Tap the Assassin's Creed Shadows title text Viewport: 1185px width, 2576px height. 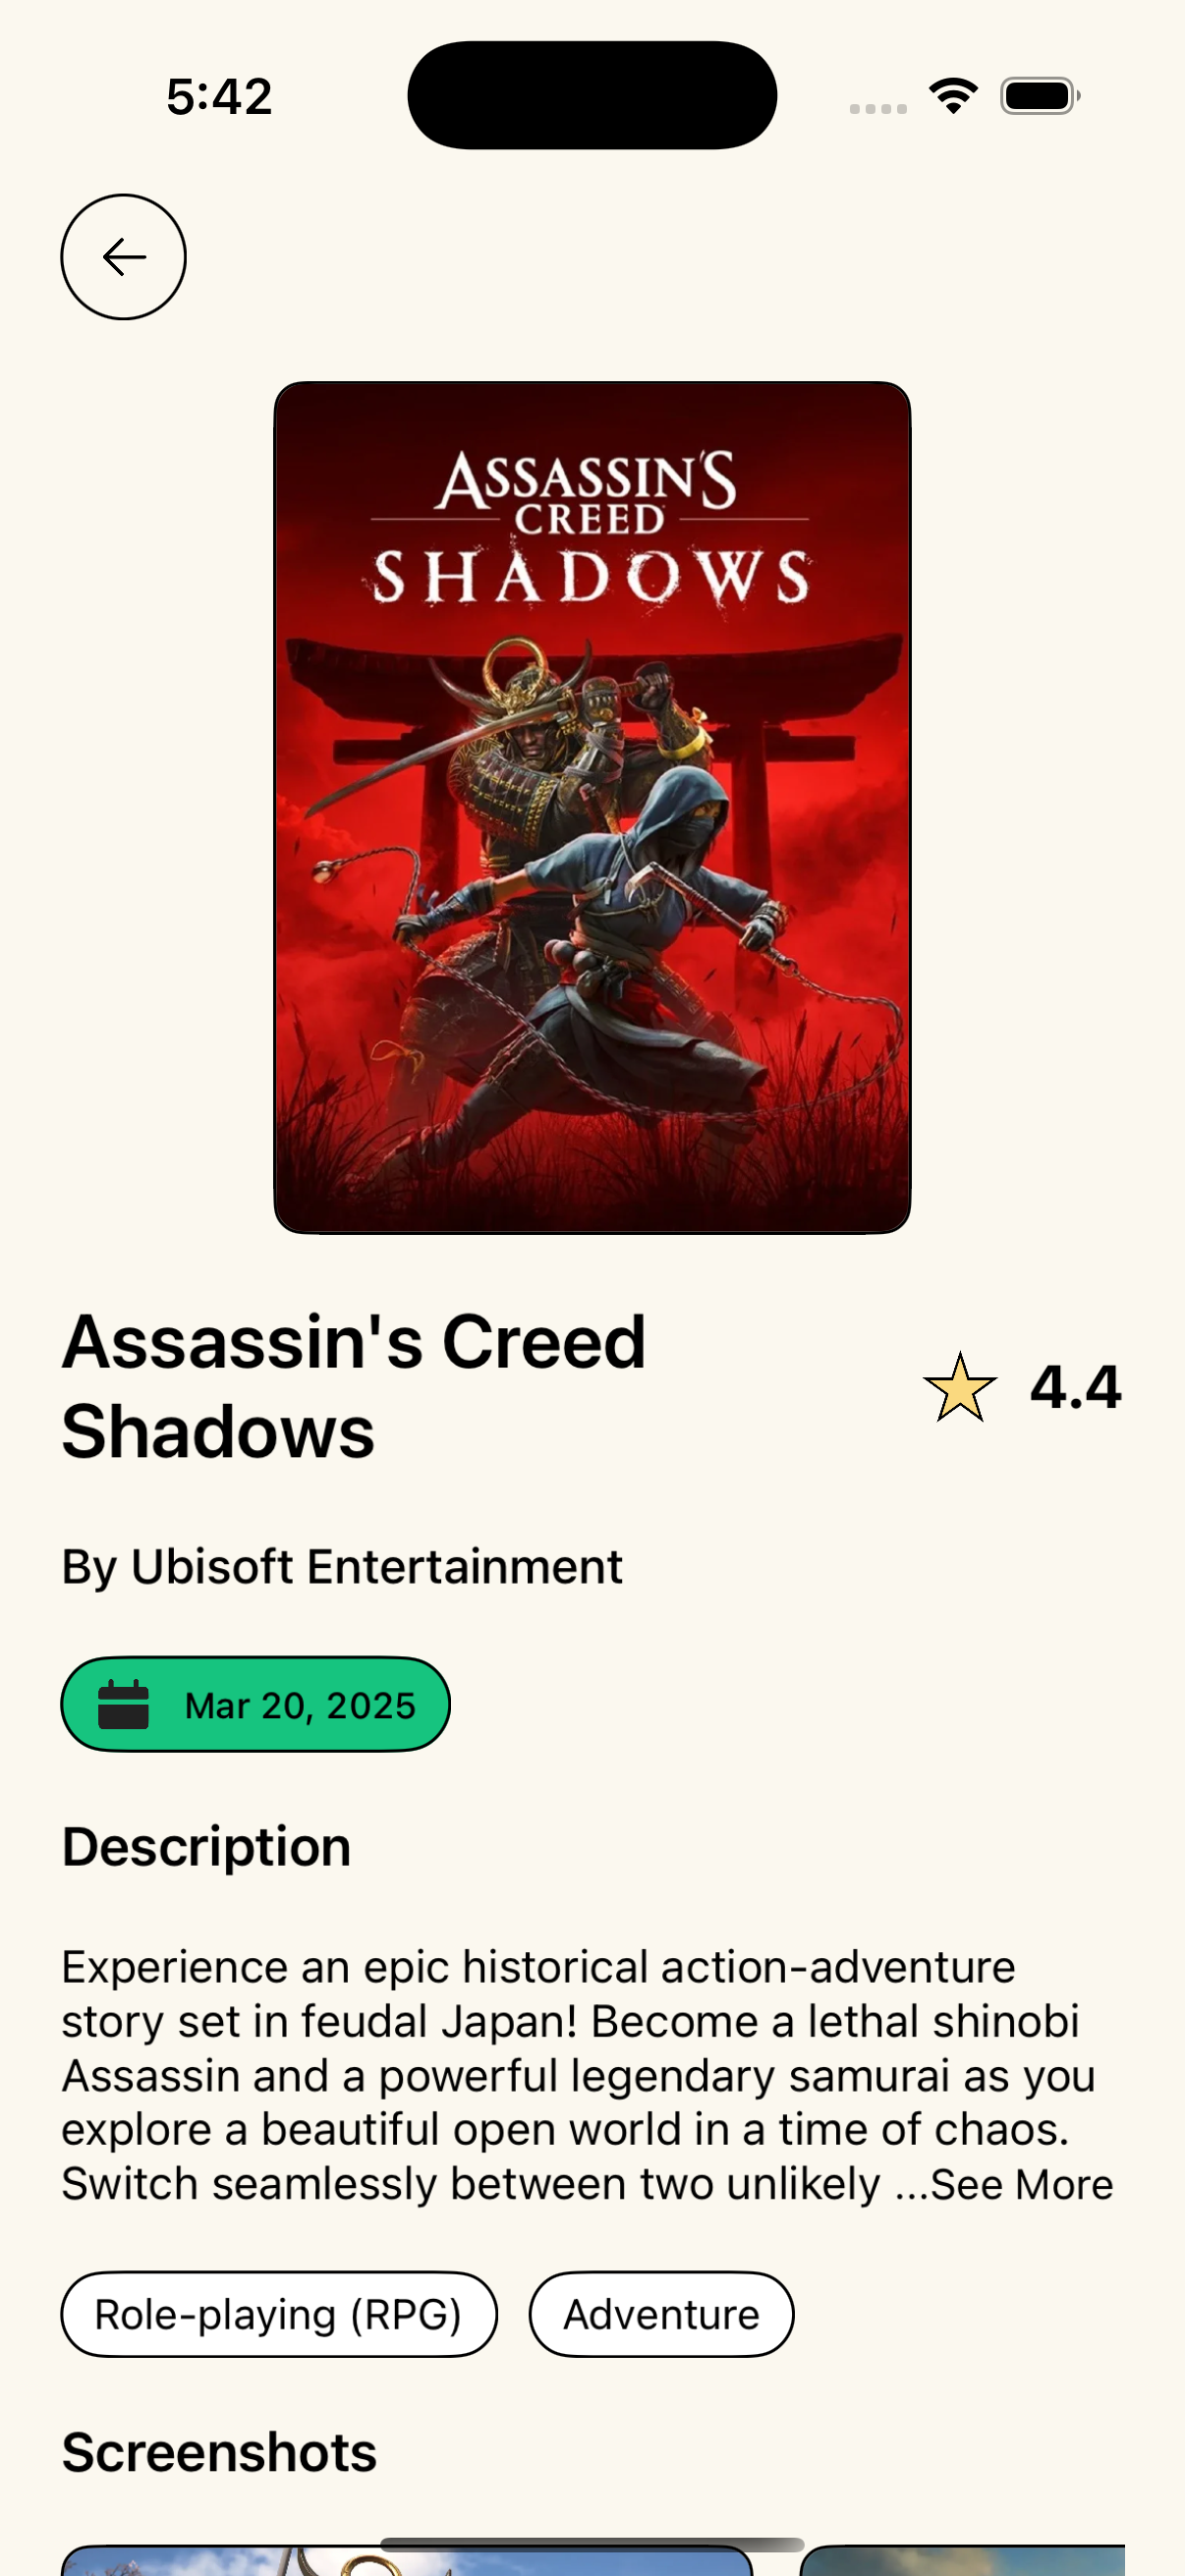tap(354, 1387)
